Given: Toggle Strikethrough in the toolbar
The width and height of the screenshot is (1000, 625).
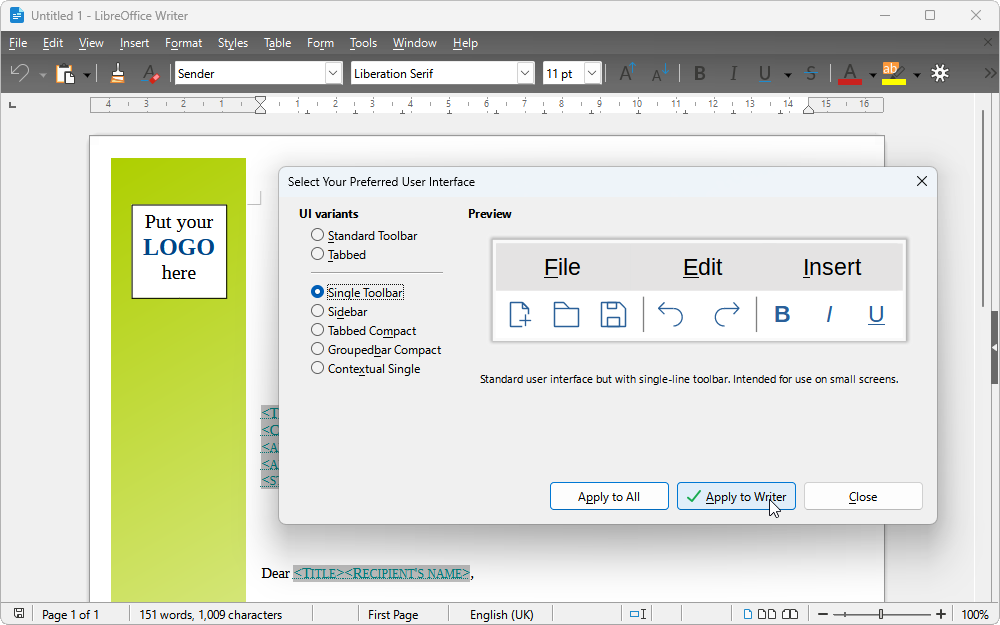Looking at the screenshot, I should (x=811, y=73).
